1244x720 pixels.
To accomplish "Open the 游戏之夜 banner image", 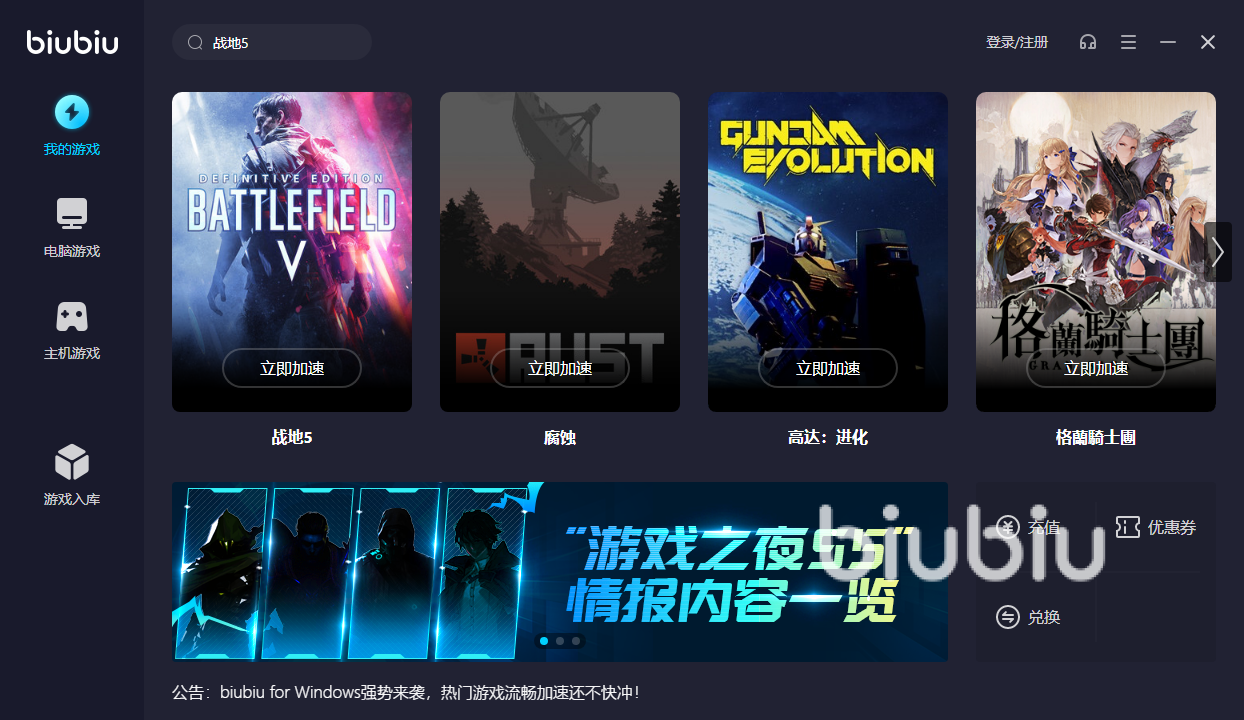I will tap(560, 571).
